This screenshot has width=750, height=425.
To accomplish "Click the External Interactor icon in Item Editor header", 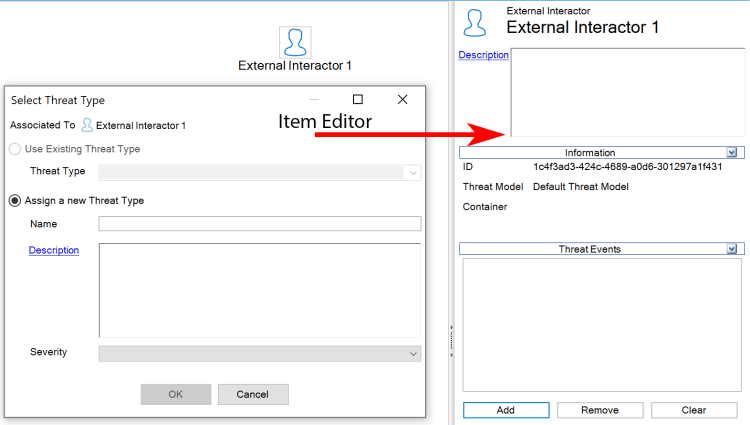I will (476, 21).
